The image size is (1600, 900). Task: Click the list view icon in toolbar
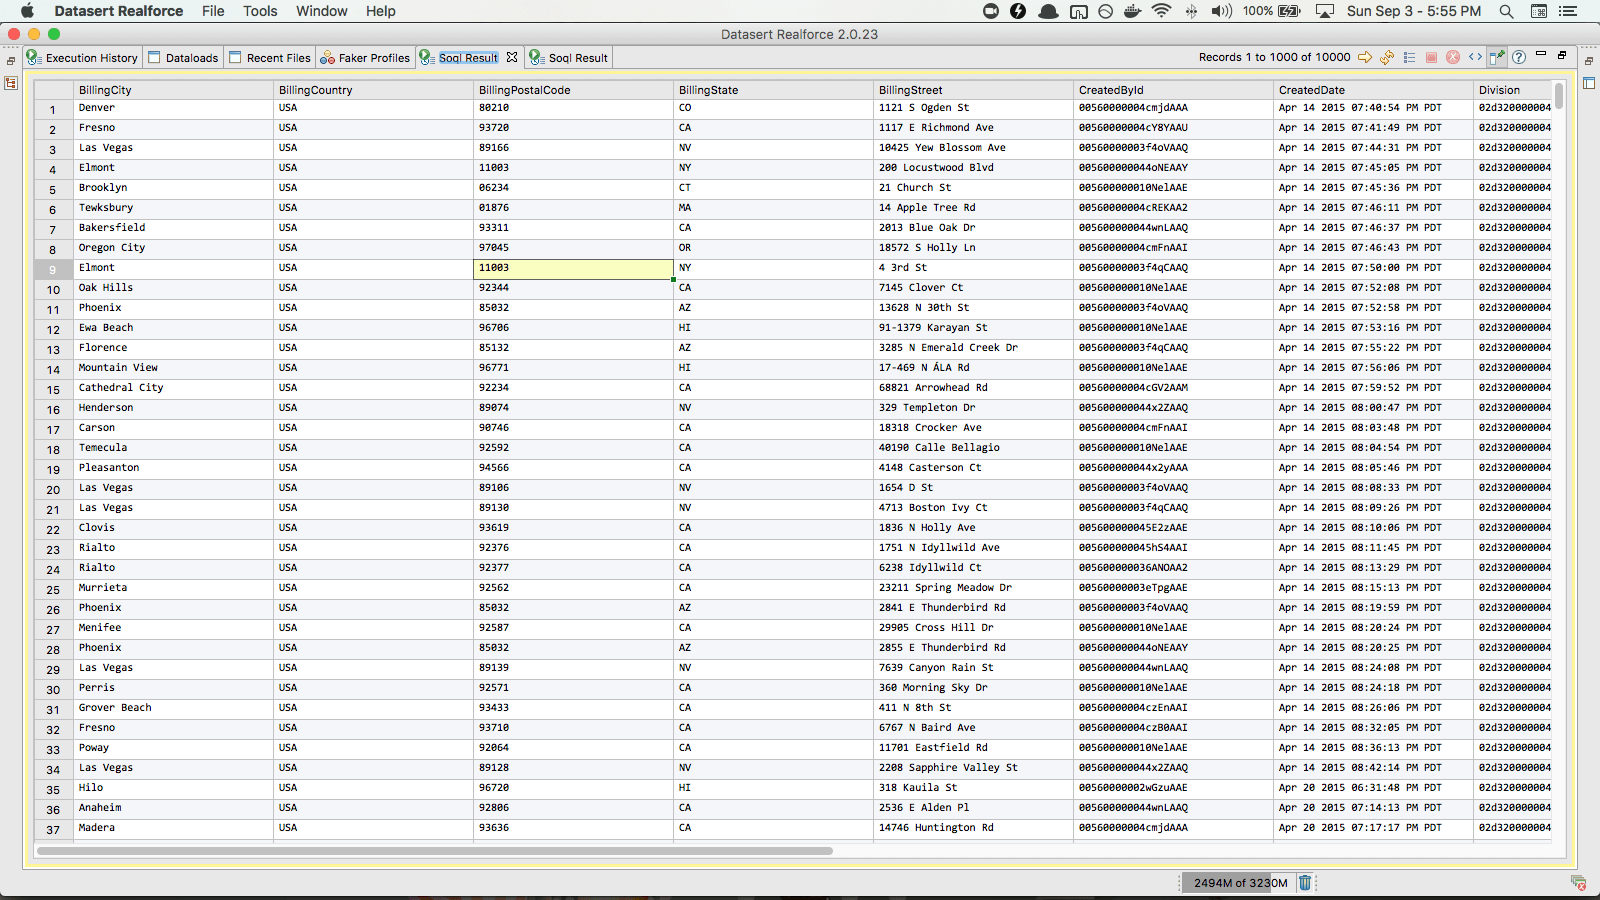[x=1409, y=57]
